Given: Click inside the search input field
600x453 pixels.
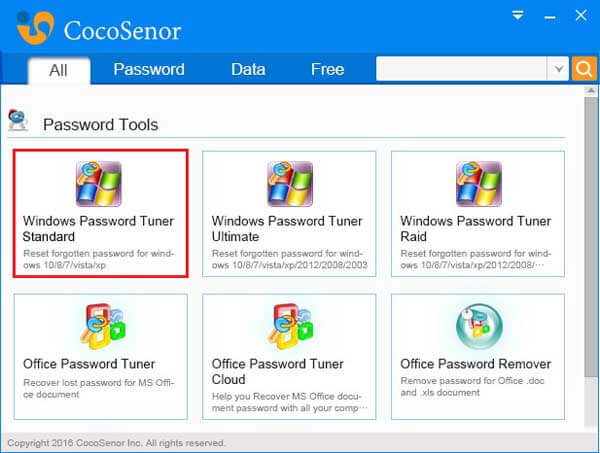Looking at the screenshot, I should (461, 69).
